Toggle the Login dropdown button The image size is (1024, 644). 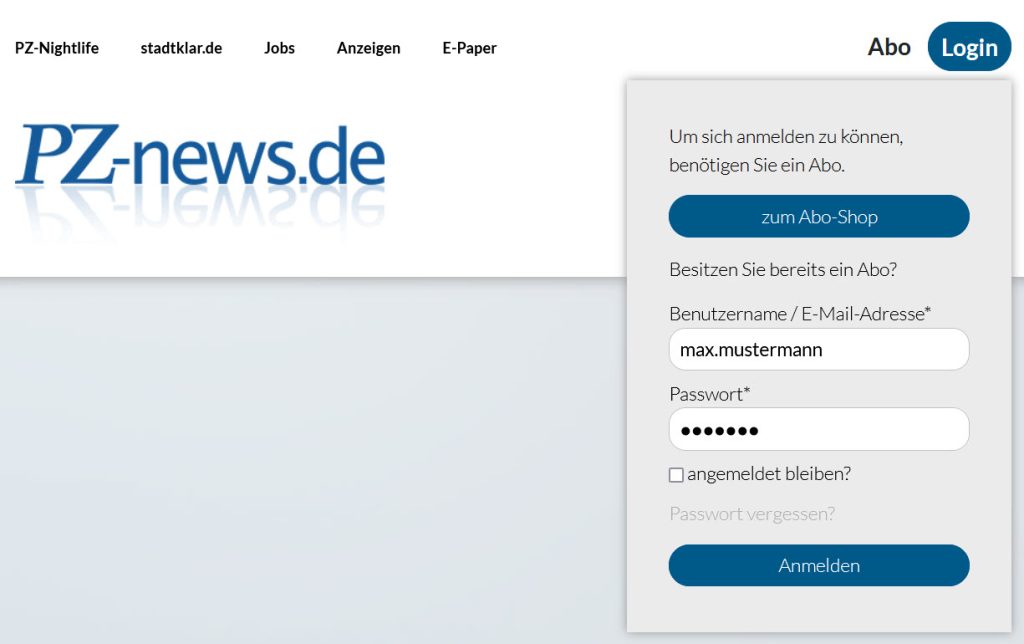pyautogui.click(x=969, y=47)
